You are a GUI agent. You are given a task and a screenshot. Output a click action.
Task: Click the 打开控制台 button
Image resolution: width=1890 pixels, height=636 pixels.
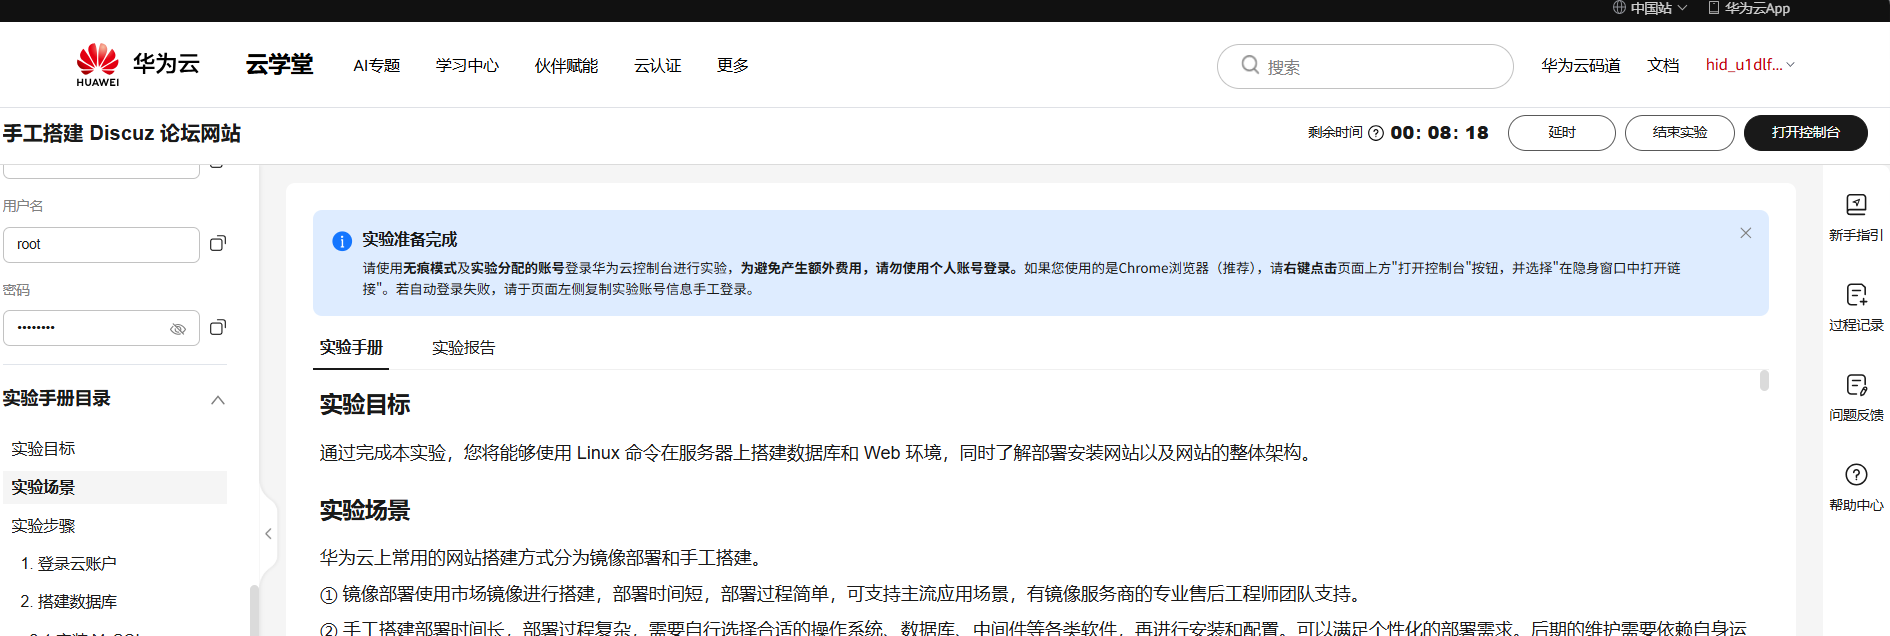coord(1805,133)
